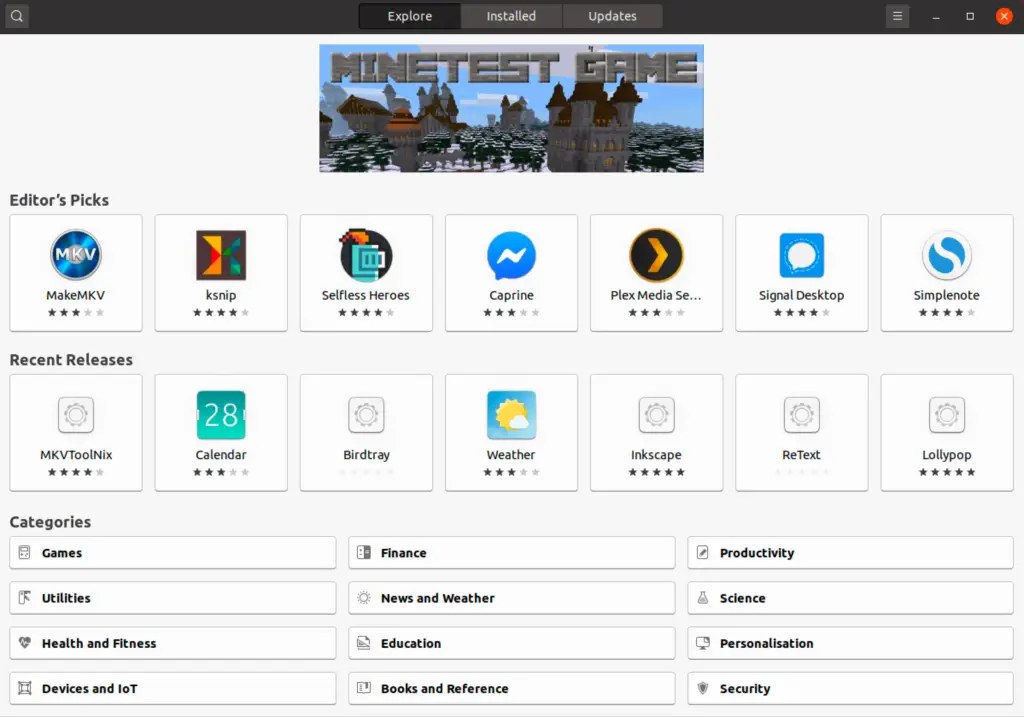Click the Finance category icon
Image resolution: width=1024 pixels, height=717 pixels.
pos(364,552)
